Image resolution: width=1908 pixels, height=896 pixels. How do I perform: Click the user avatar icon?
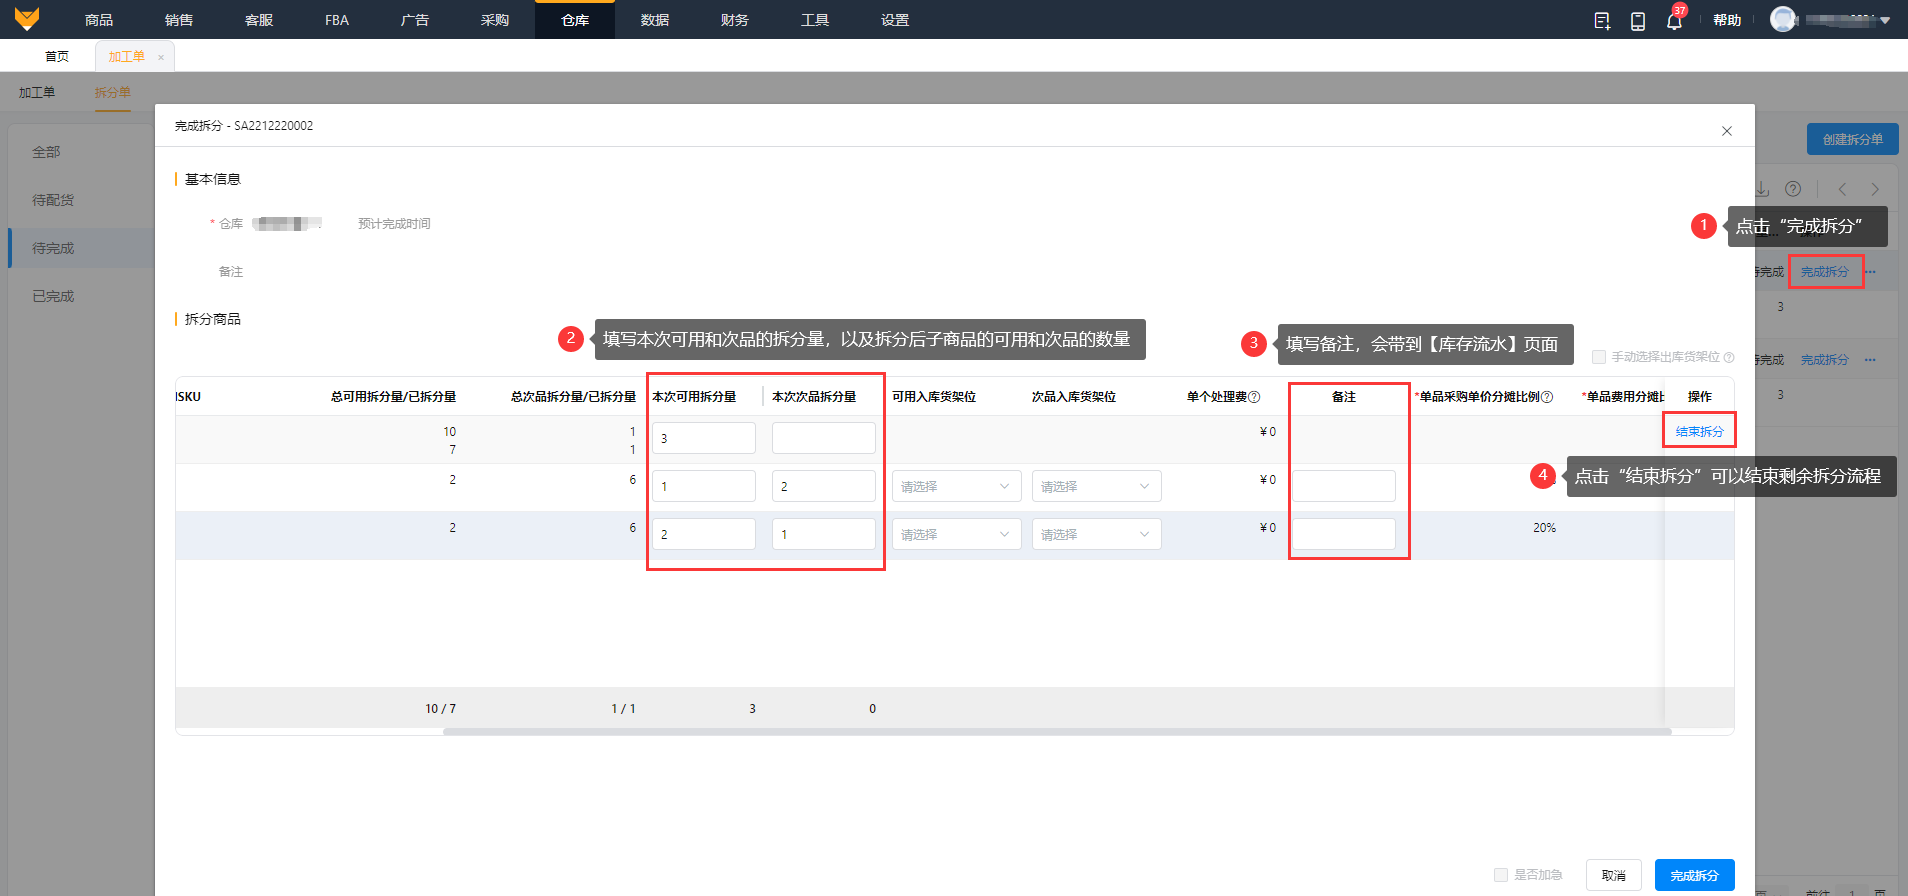[x=1782, y=19]
